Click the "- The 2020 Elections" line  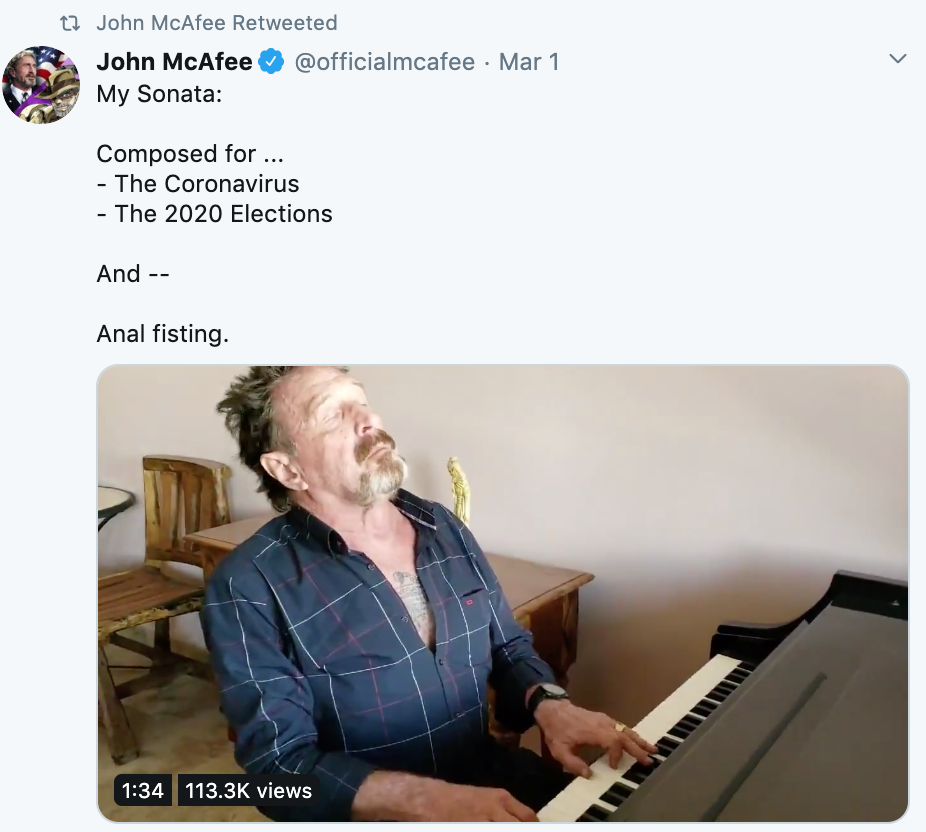[x=214, y=214]
